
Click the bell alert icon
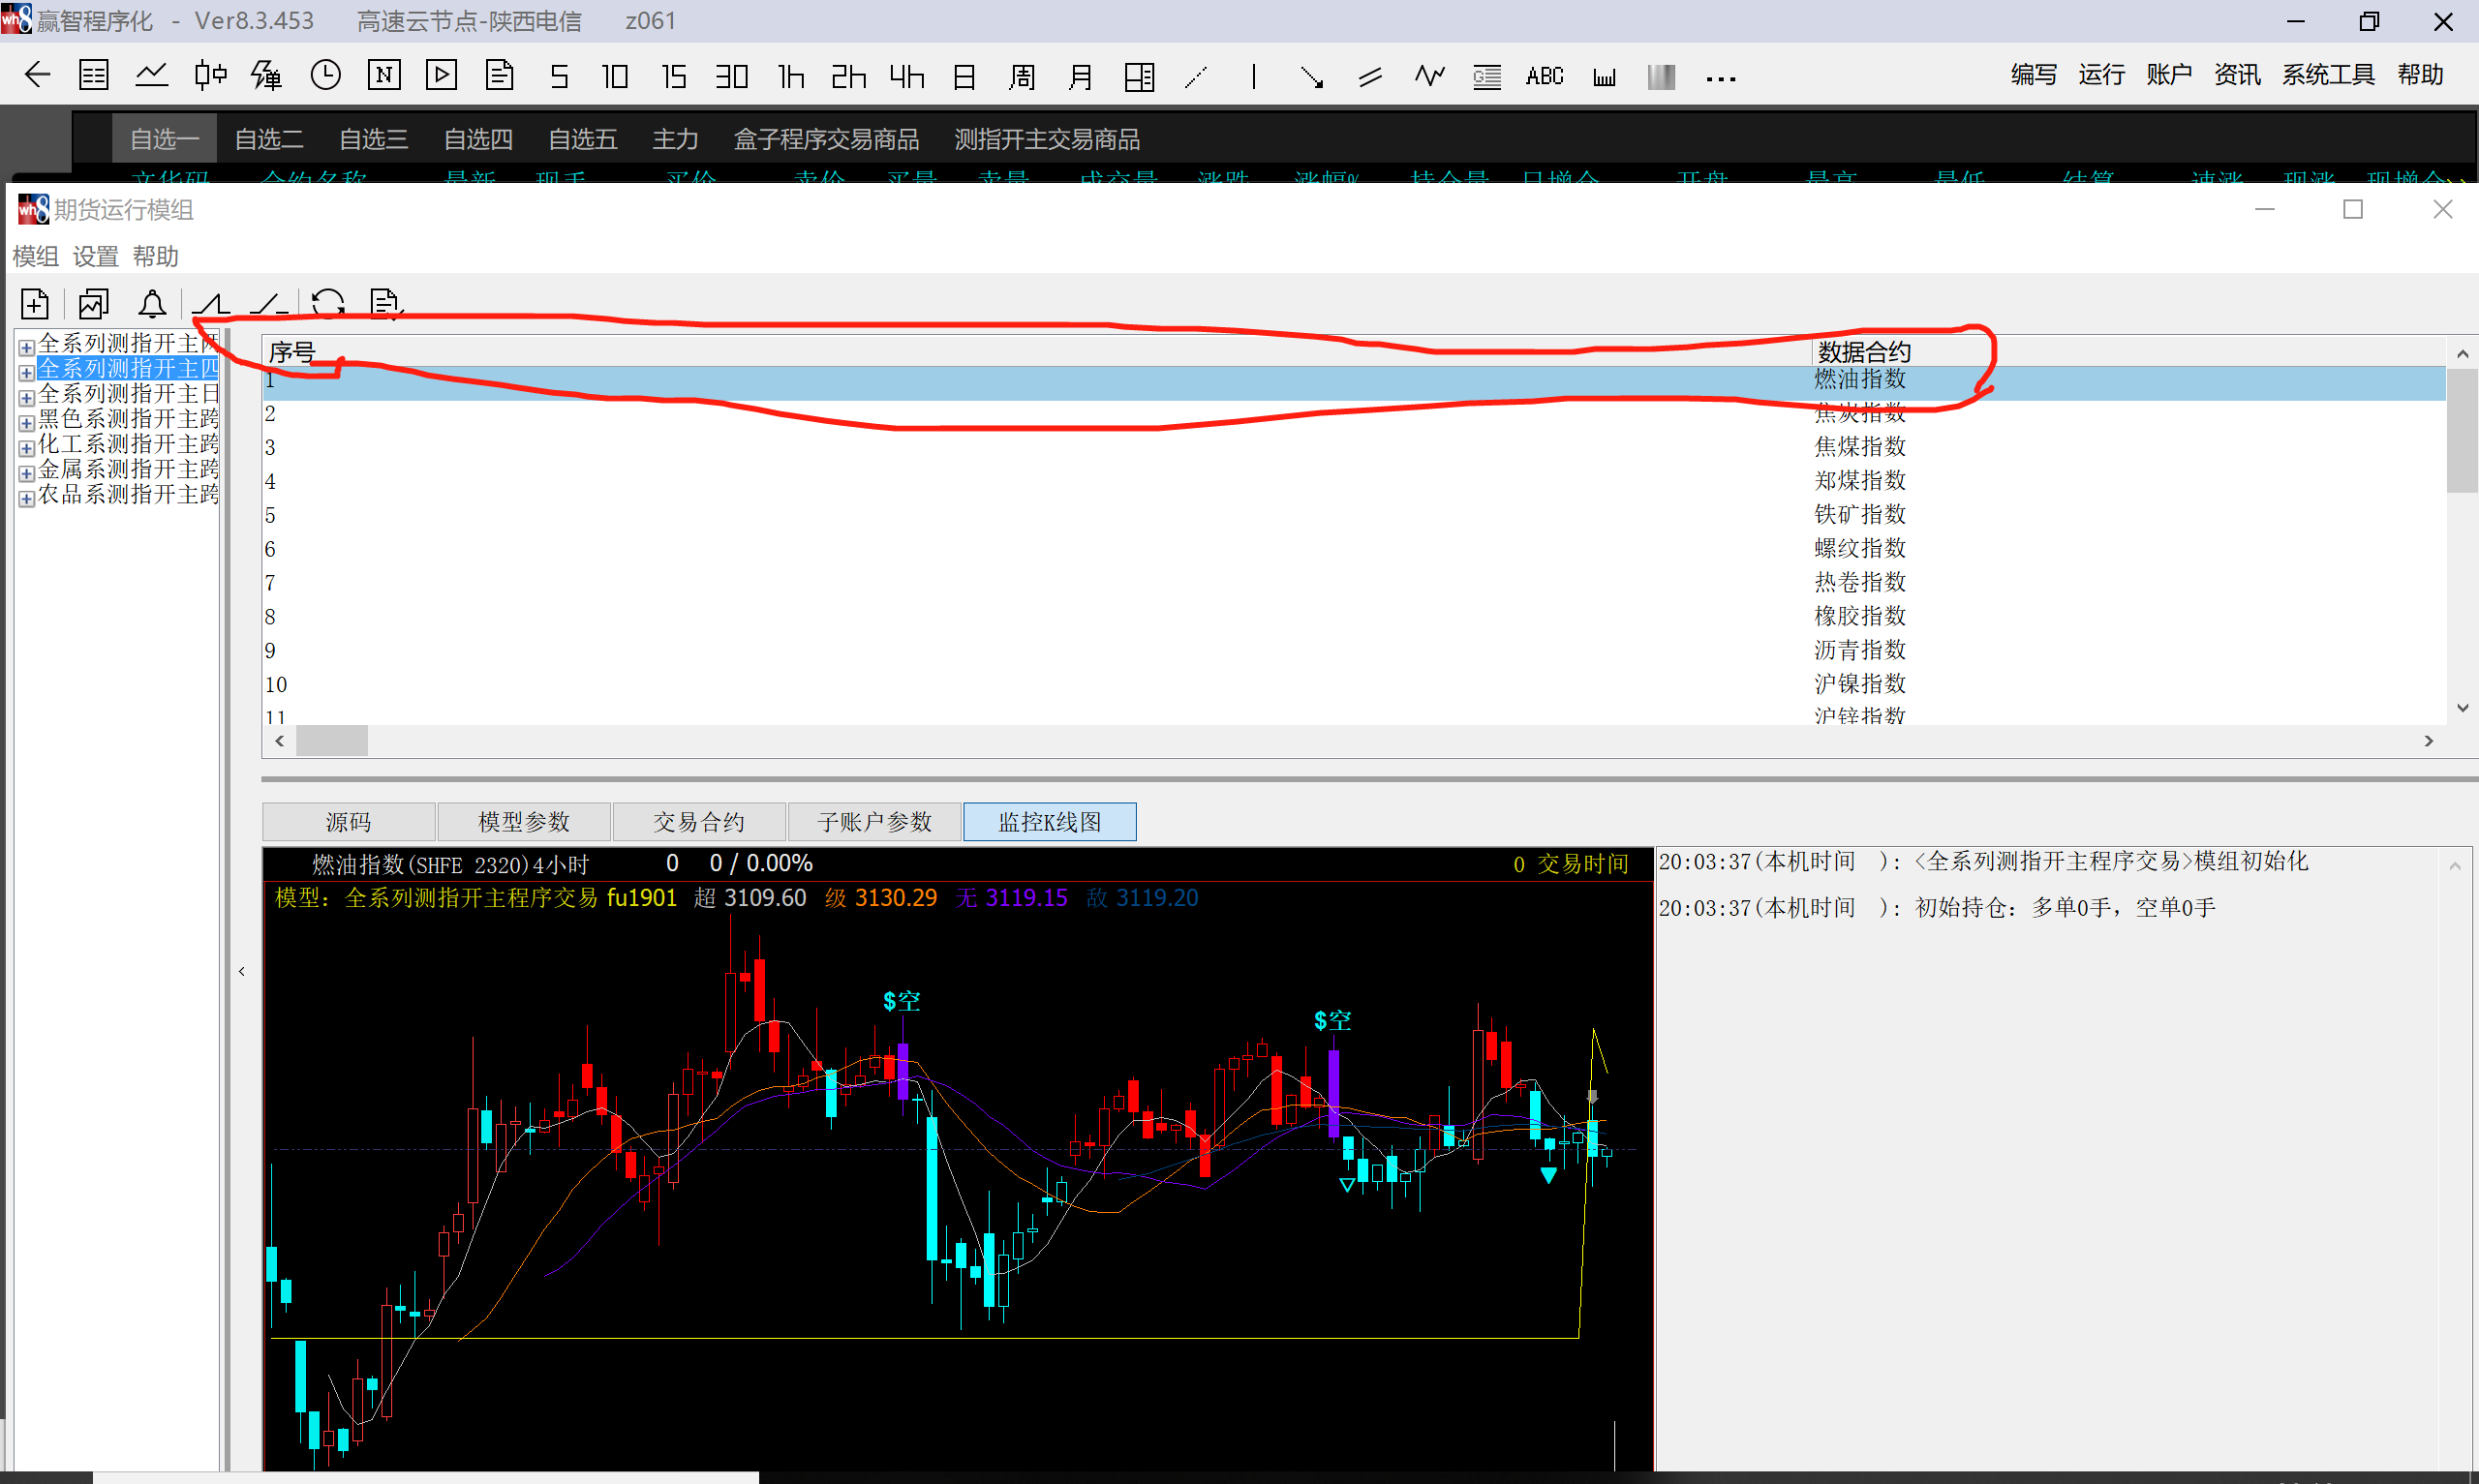(x=152, y=303)
